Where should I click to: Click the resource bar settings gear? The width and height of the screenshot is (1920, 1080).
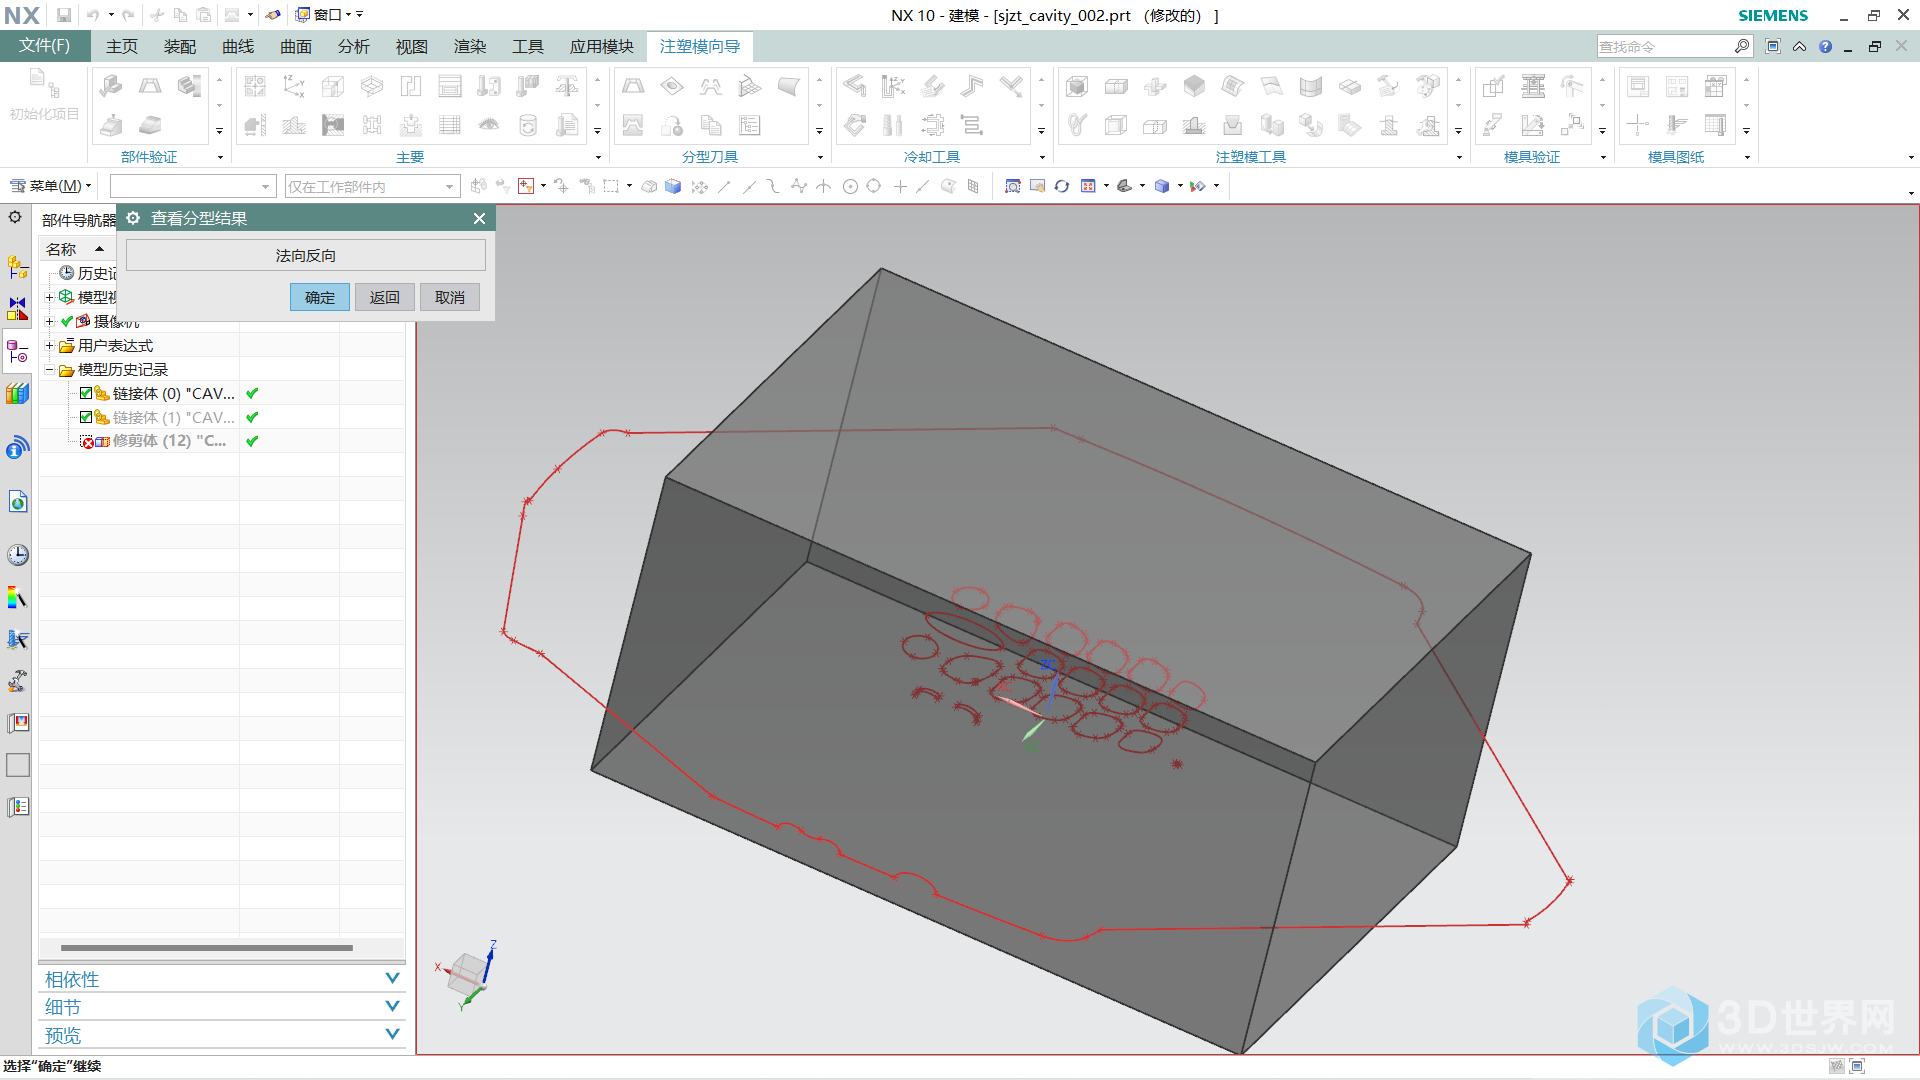point(15,217)
